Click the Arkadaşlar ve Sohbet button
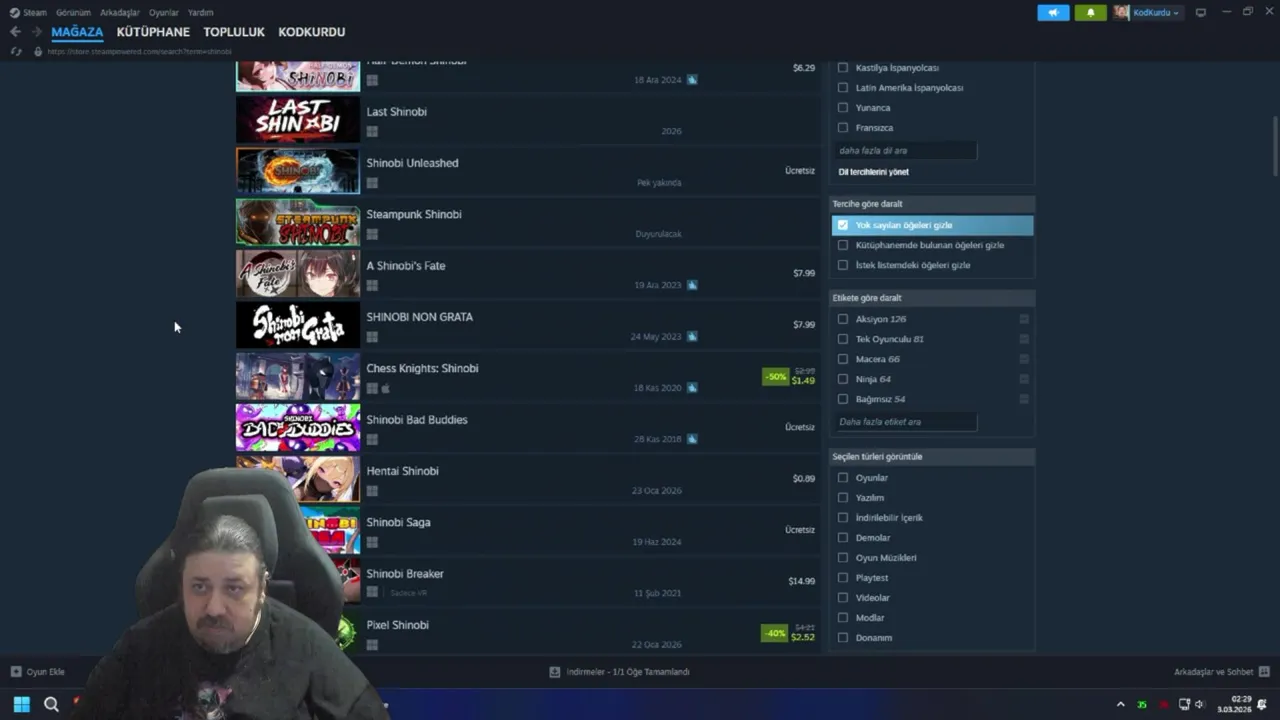1280x720 pixels. pos(1222,672)
